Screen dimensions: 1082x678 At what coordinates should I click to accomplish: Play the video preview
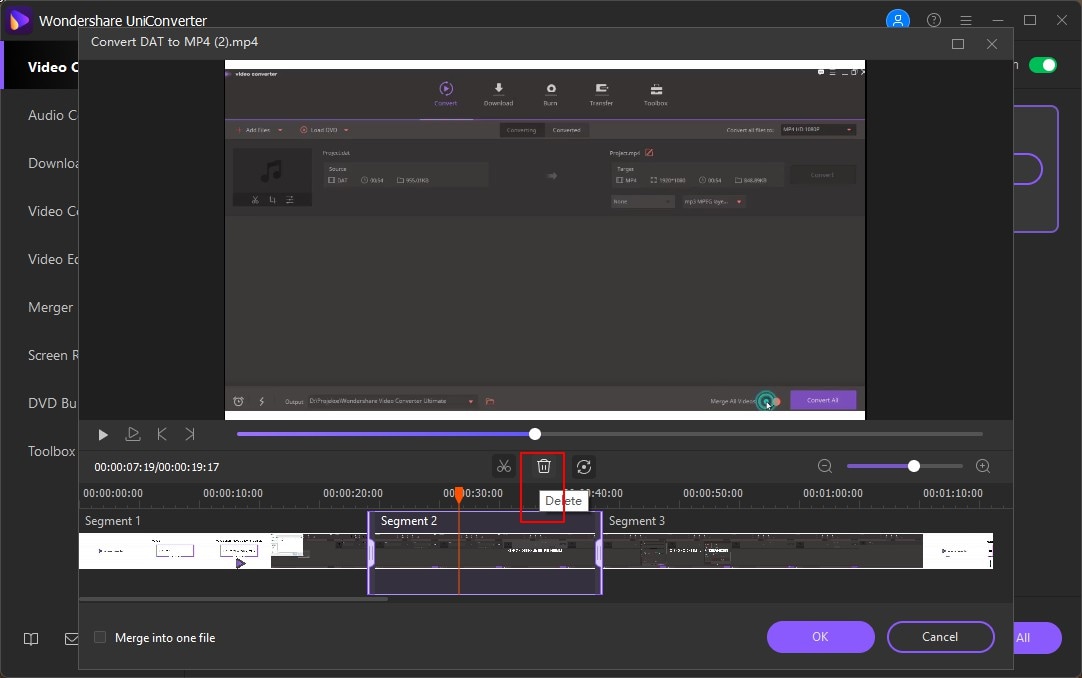(x=103, y=435)
